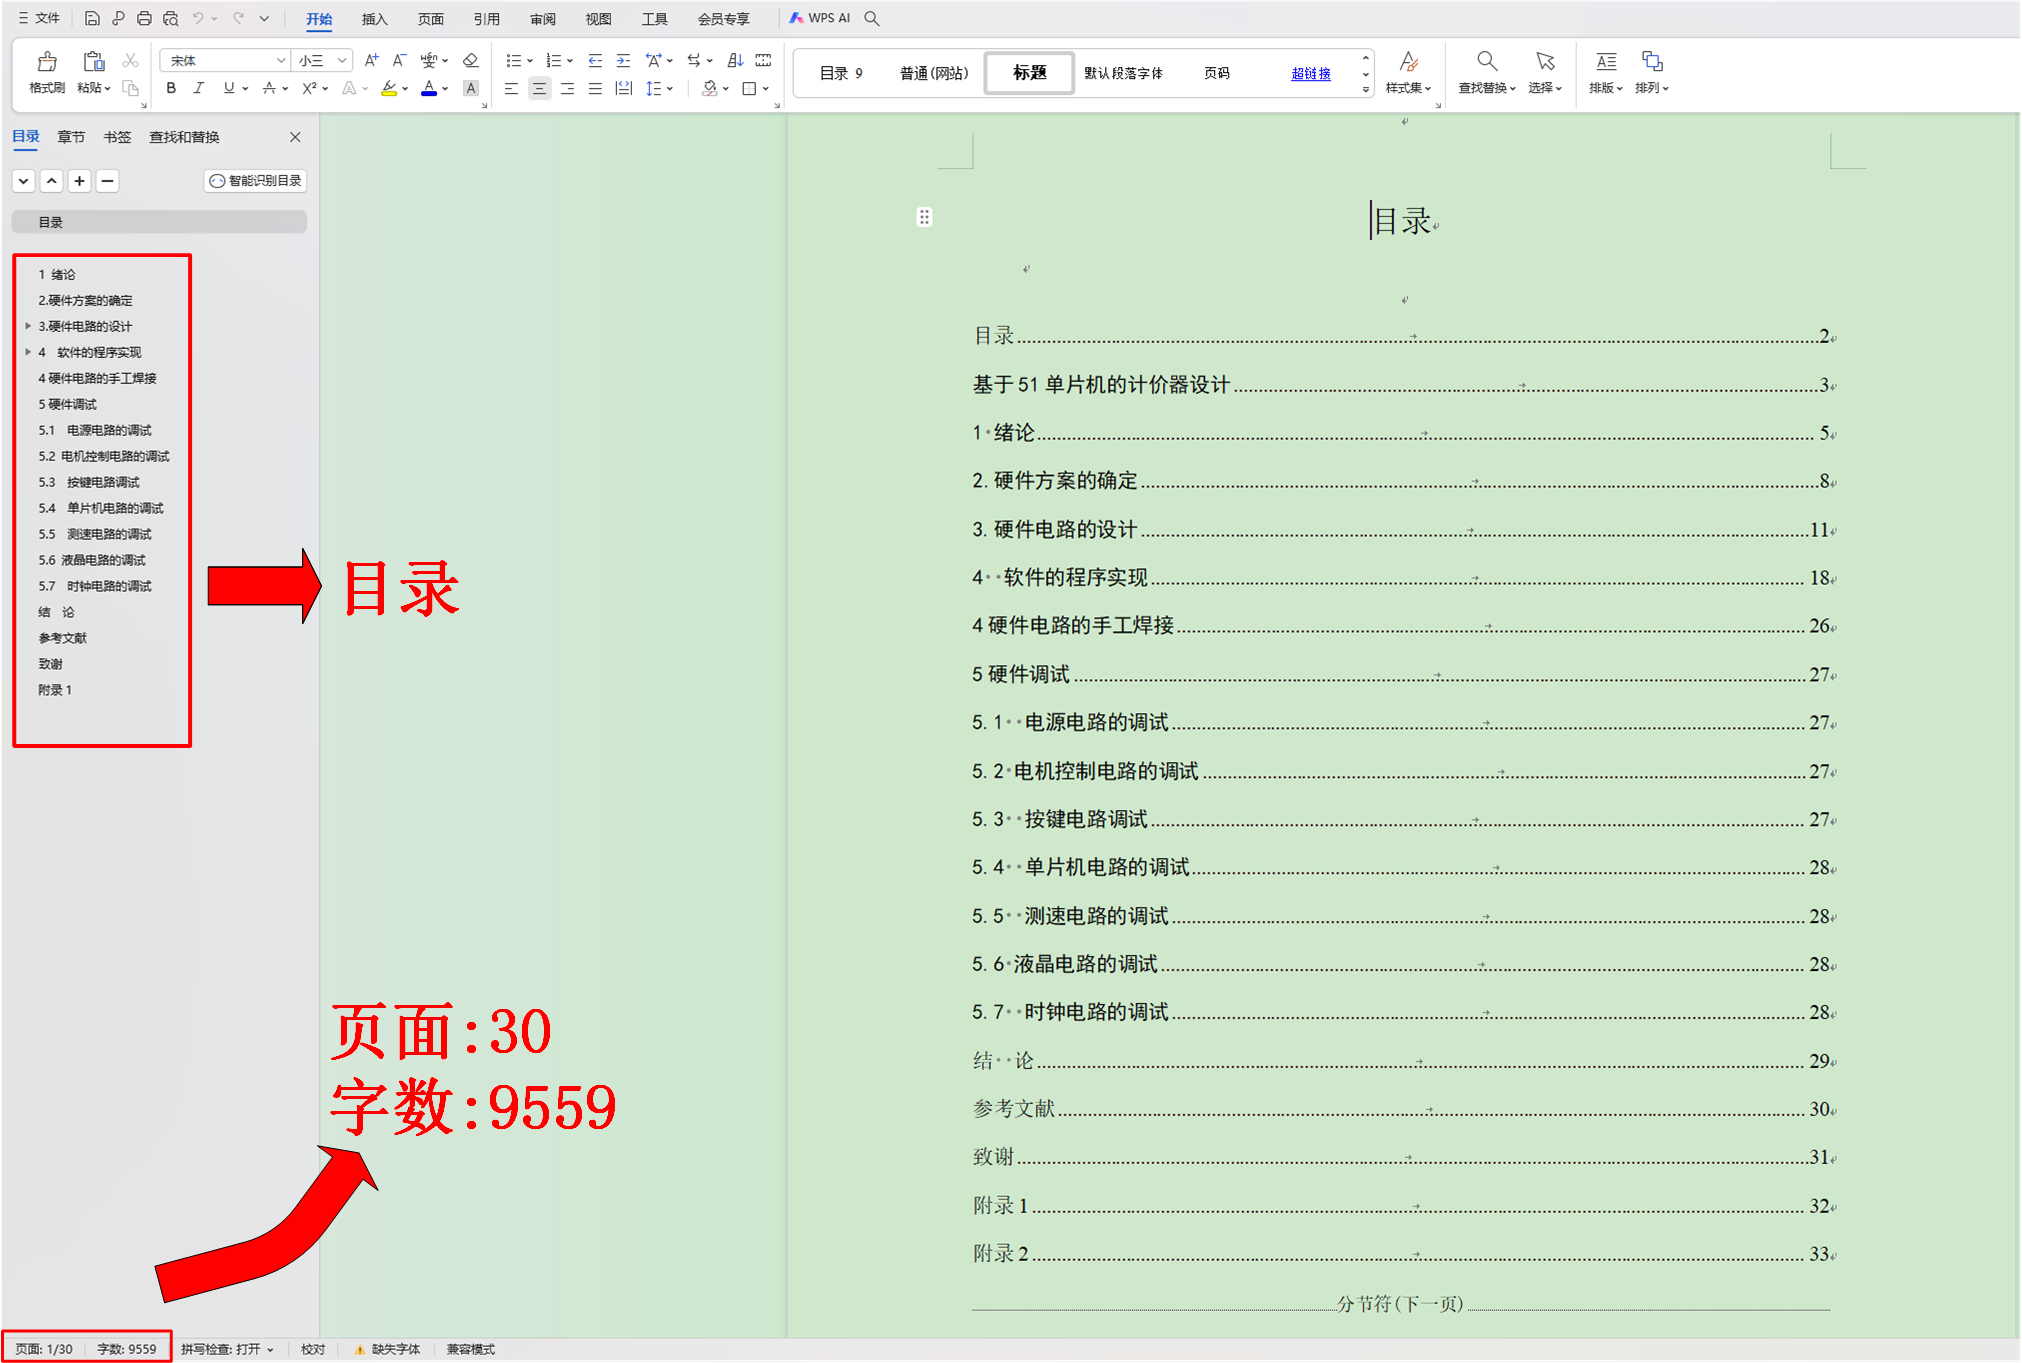Open the font name dropdown (宋体)
Screen dimensions: 2022x1363
[x=281, y=60]
